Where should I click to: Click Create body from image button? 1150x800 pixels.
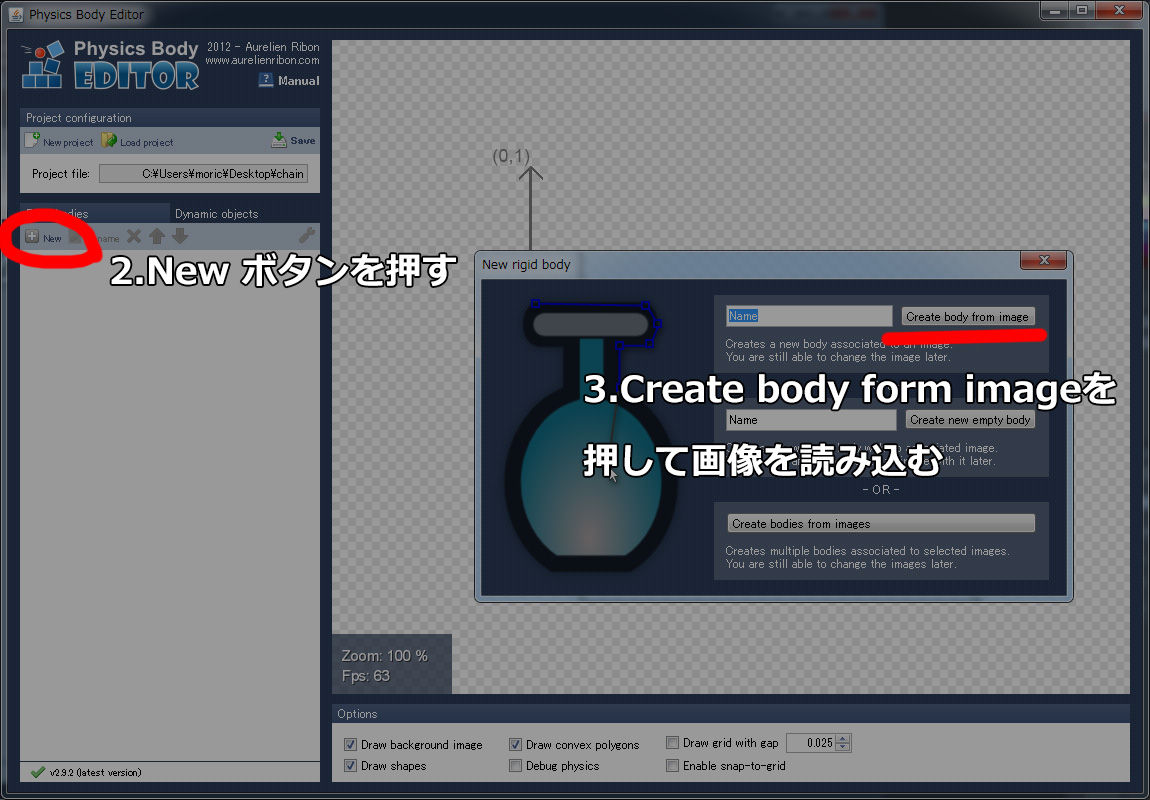[967, 317]
